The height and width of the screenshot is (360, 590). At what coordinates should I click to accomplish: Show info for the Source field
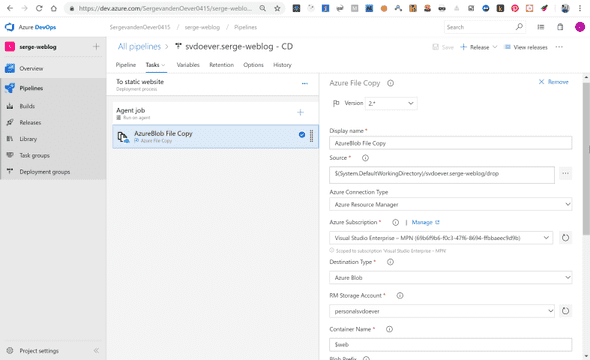(365, 158)
